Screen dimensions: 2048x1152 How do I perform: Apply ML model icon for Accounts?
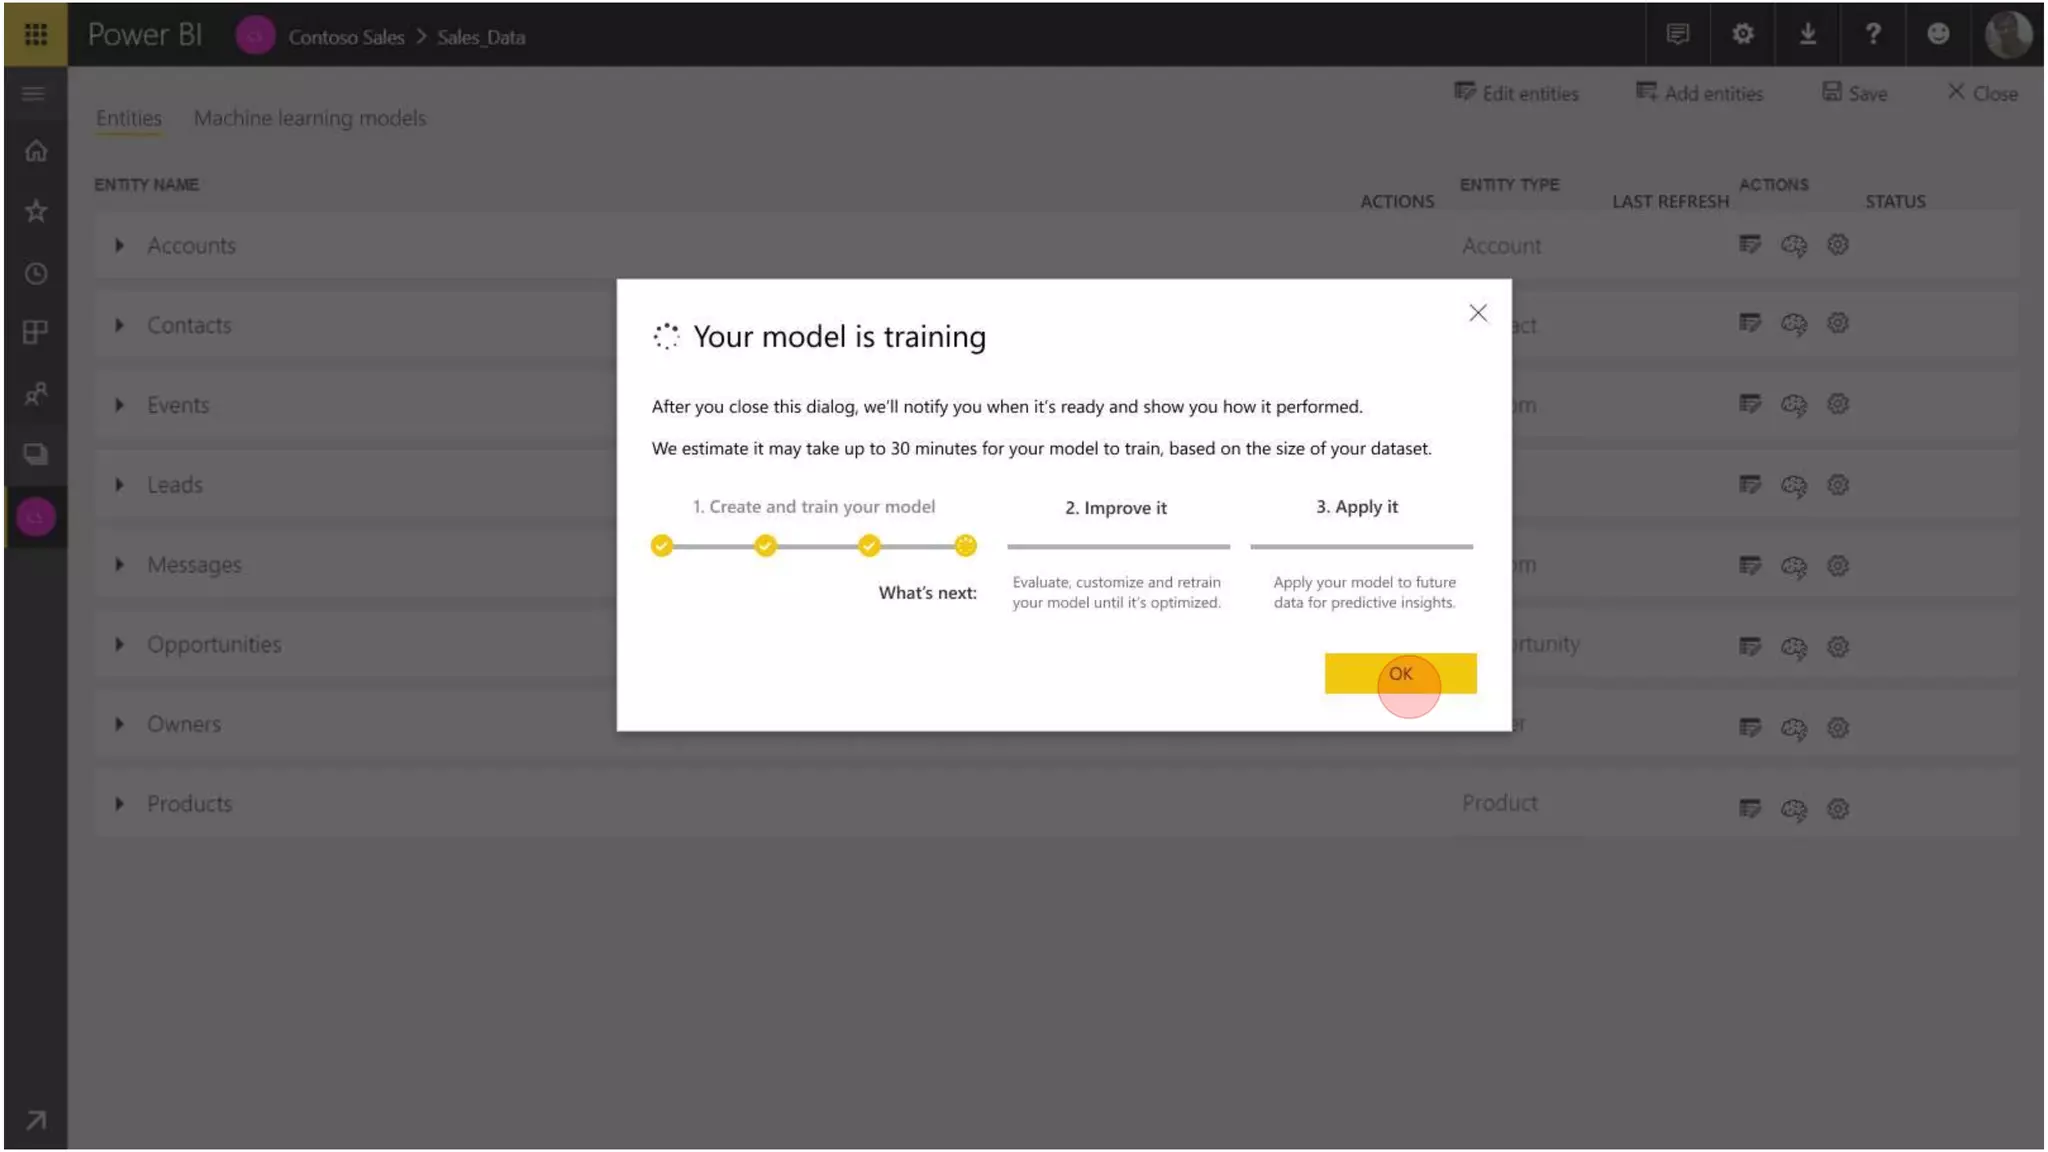click(x=1794, y=245)
